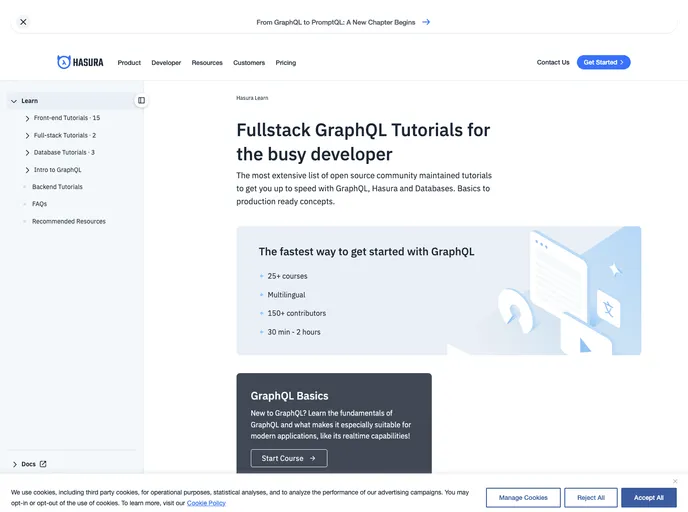The height and width of the screenshot is (512, 688).
Task: Go to the Pricing page
Action: (286, 63)
